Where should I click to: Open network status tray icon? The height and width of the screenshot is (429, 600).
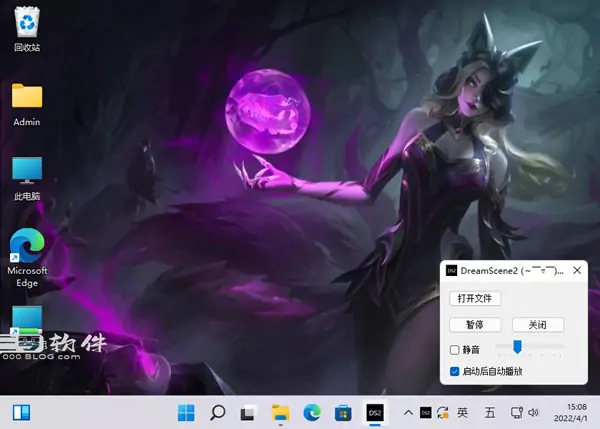[x=517, y=413]
